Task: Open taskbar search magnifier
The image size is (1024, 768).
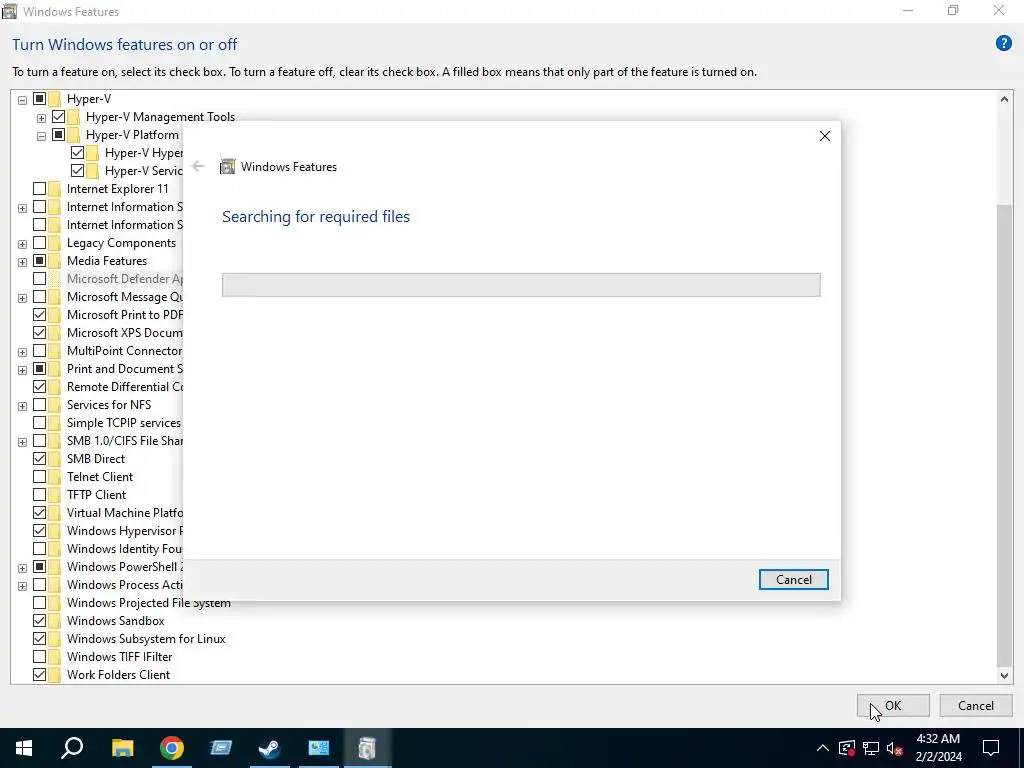Action: (x=72, y=748)
